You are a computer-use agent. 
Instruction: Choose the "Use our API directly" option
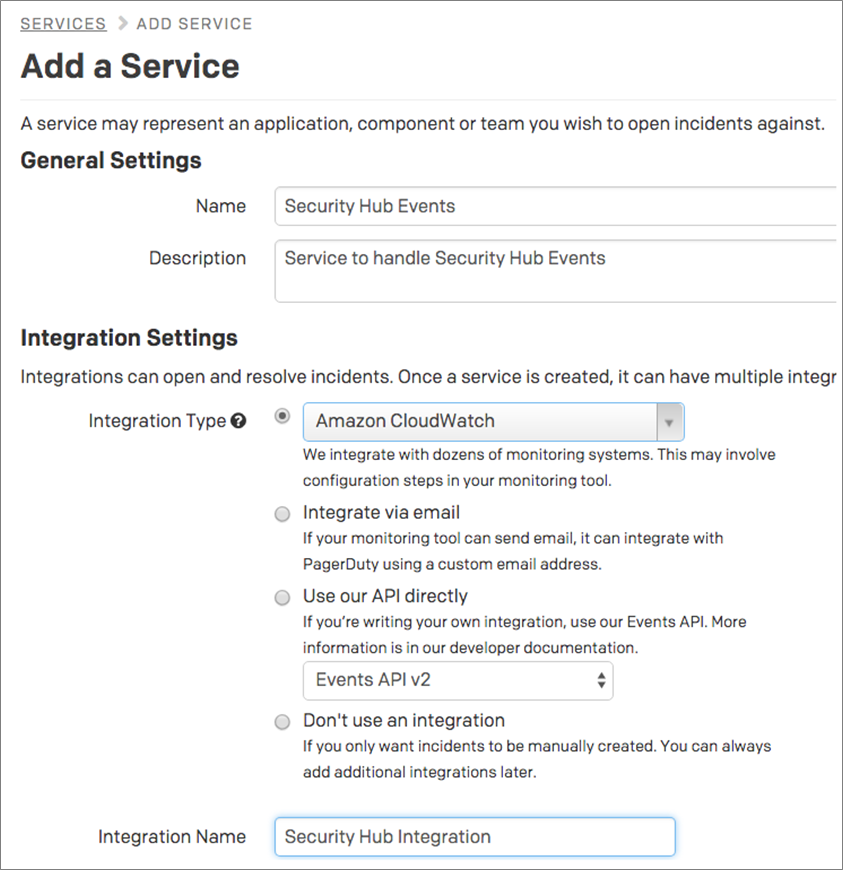pos(282,597)
